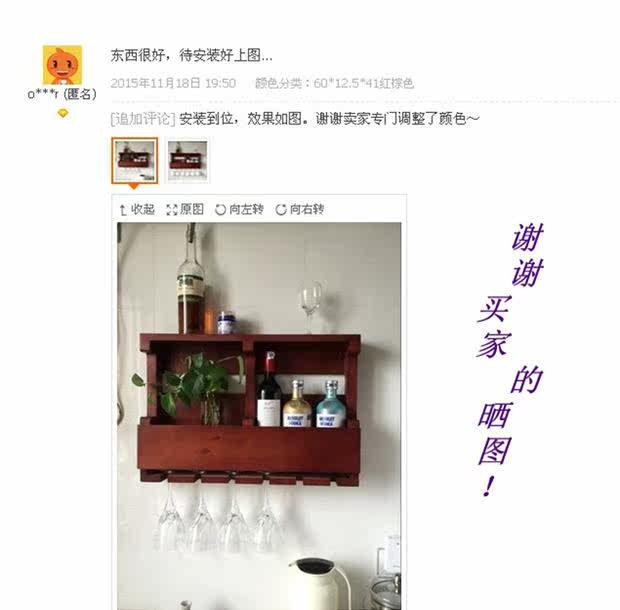The height and width of the screenshot is (610, 620).
Task: Rotate the photo right with 向右转
Action: [x=307, y=209]
